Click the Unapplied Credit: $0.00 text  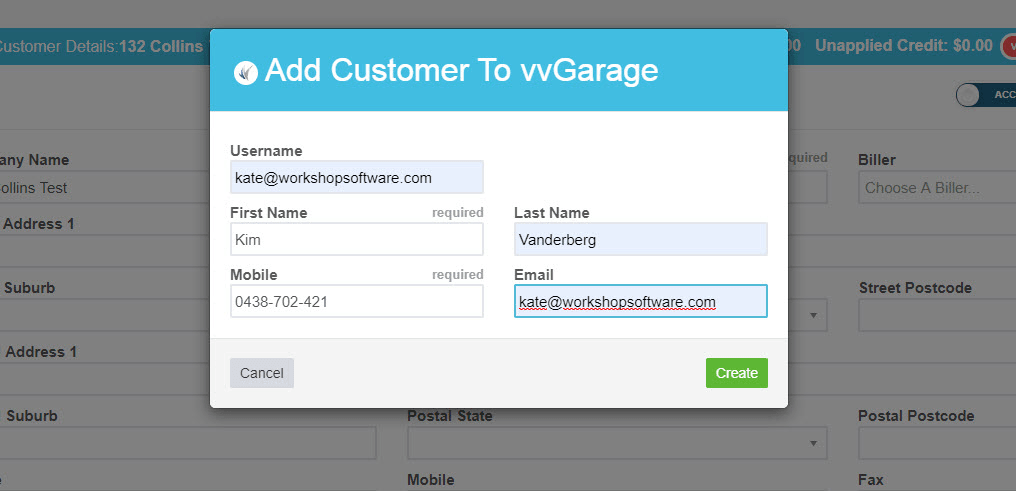(x=903, y=45)
